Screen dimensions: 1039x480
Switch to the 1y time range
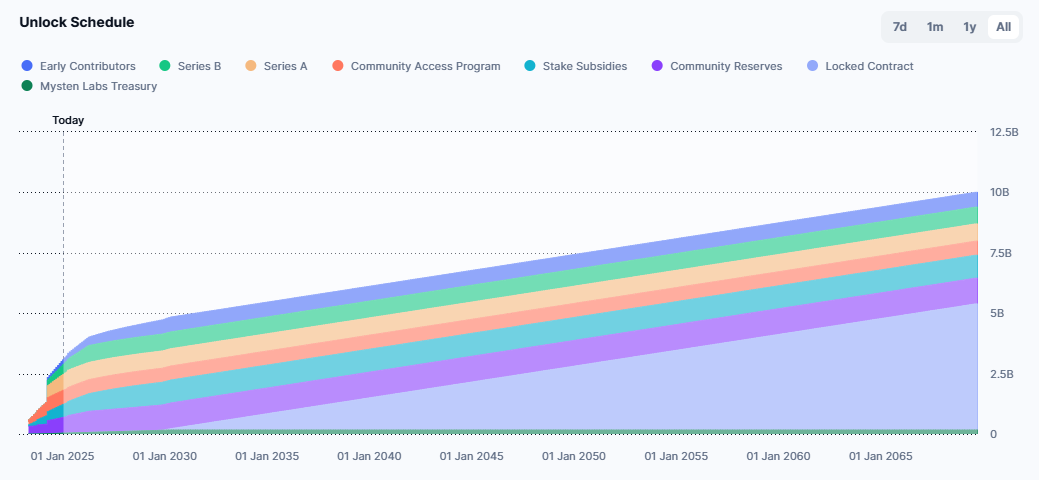tap(969, 27)
